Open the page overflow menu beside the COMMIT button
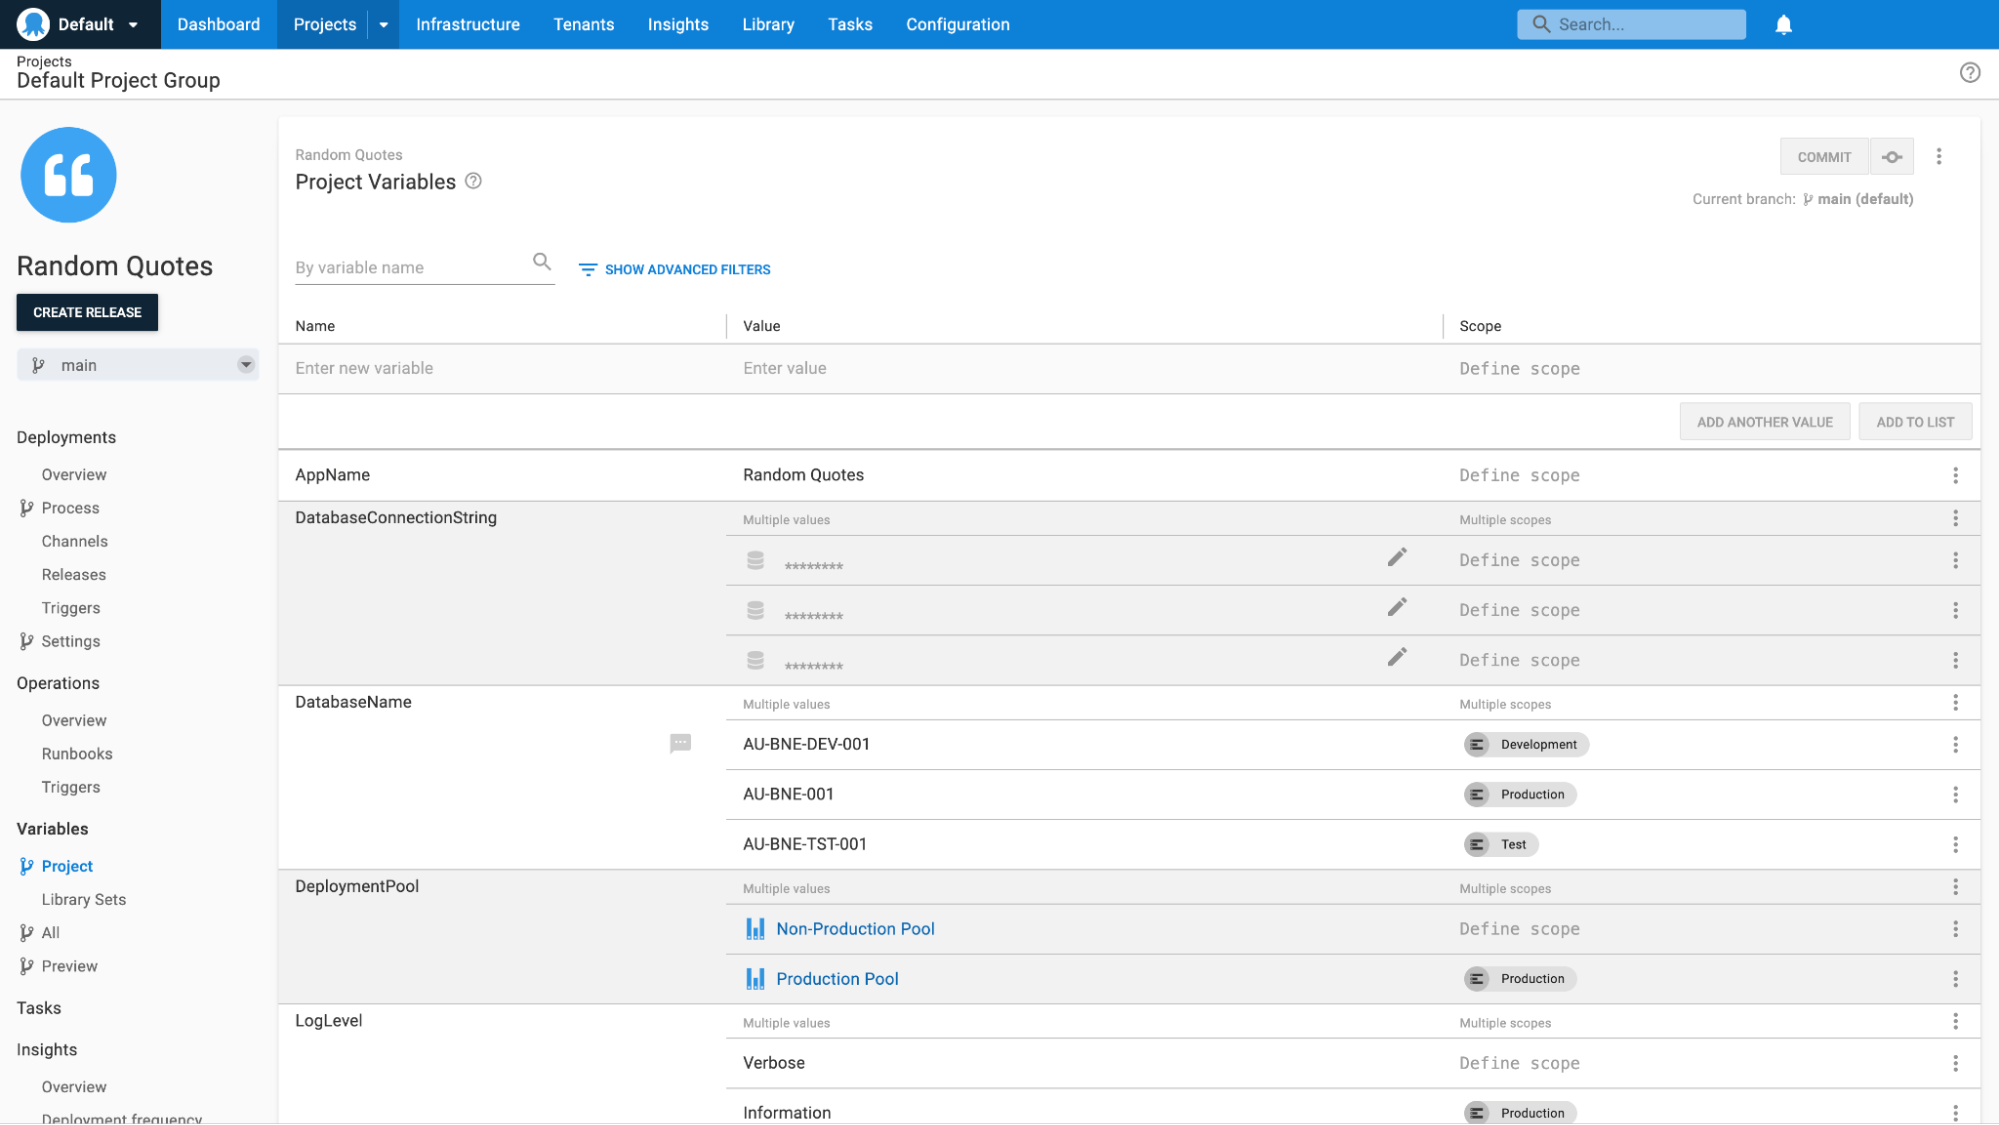 click(x=1939, y=156)
